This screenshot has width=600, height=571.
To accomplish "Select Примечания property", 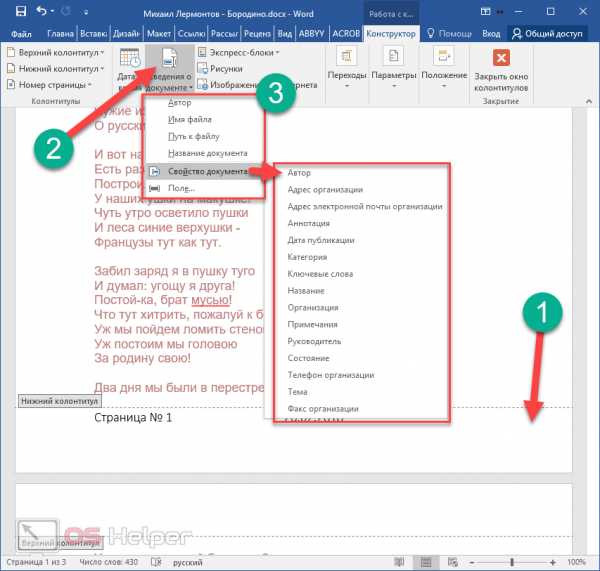I will point(312,324).
